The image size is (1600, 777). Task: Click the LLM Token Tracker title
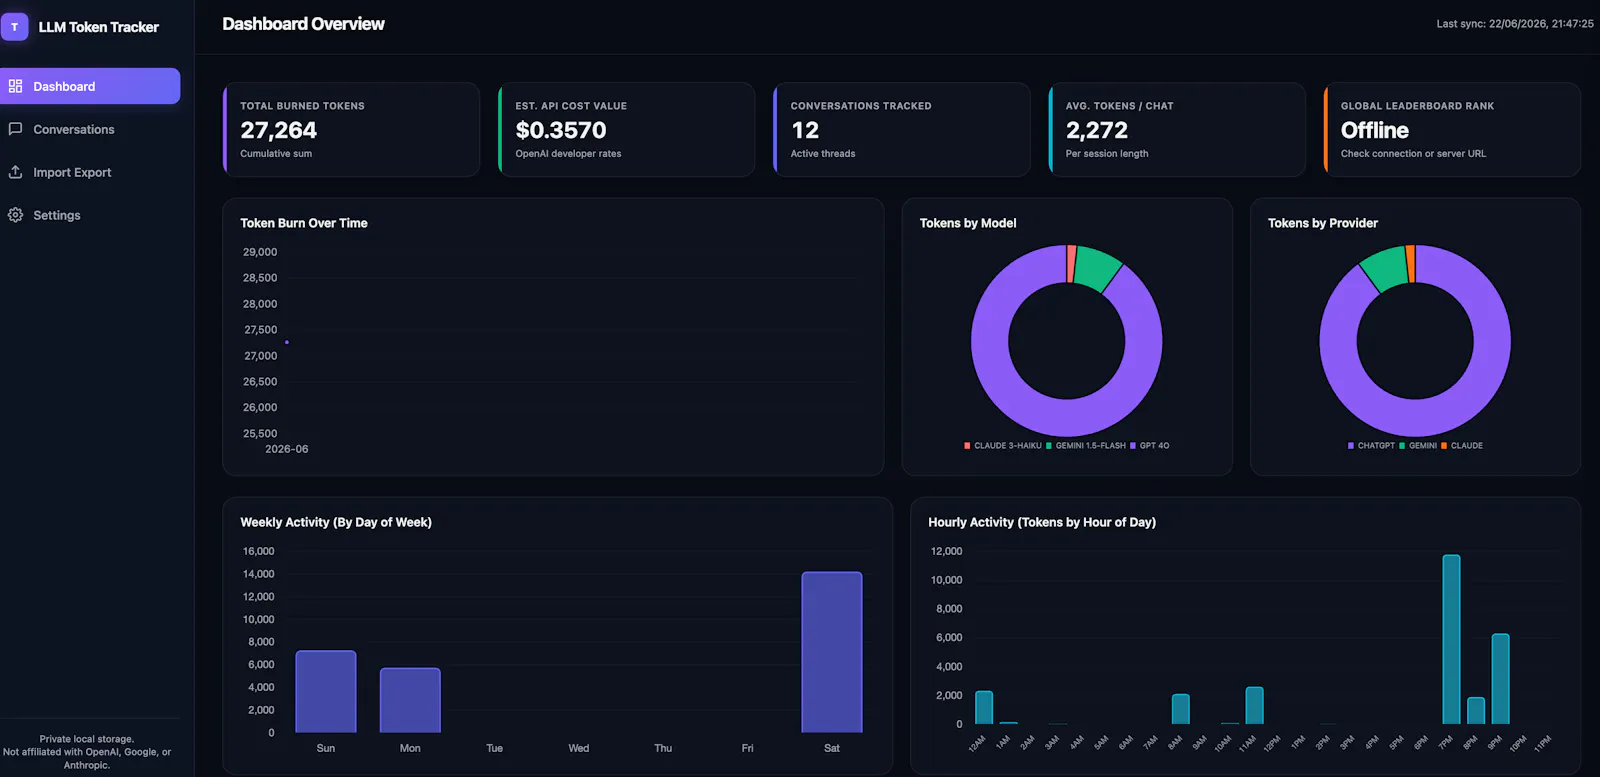click(98, 27)
